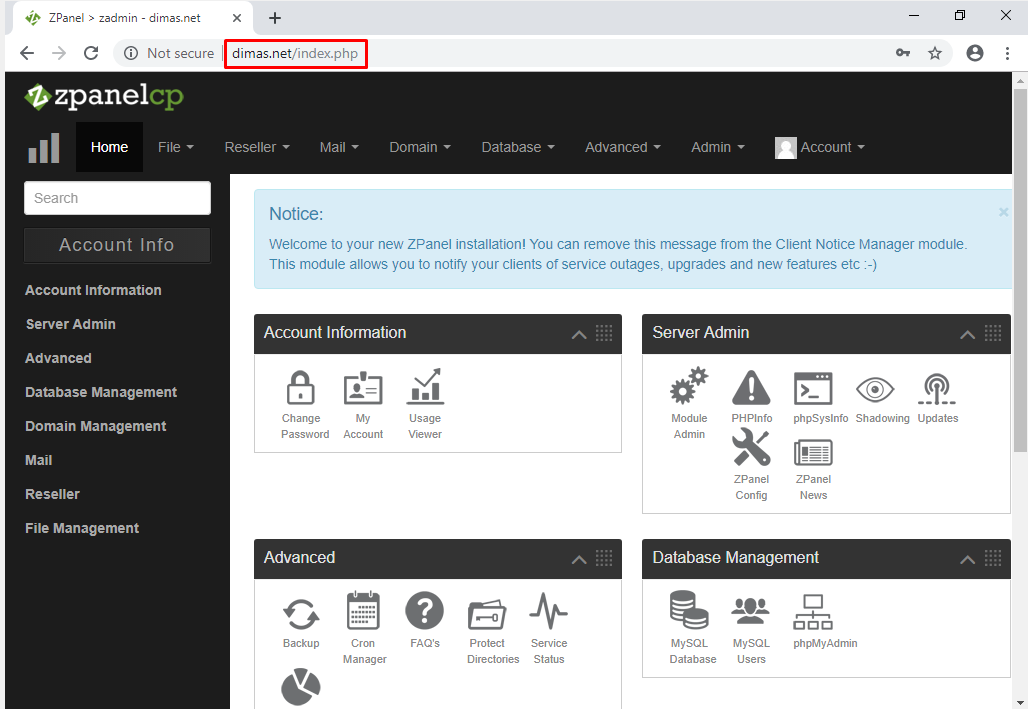Open the Reseller dropdown menu
Screen dimensions: 1028x709
click(257, 148)
